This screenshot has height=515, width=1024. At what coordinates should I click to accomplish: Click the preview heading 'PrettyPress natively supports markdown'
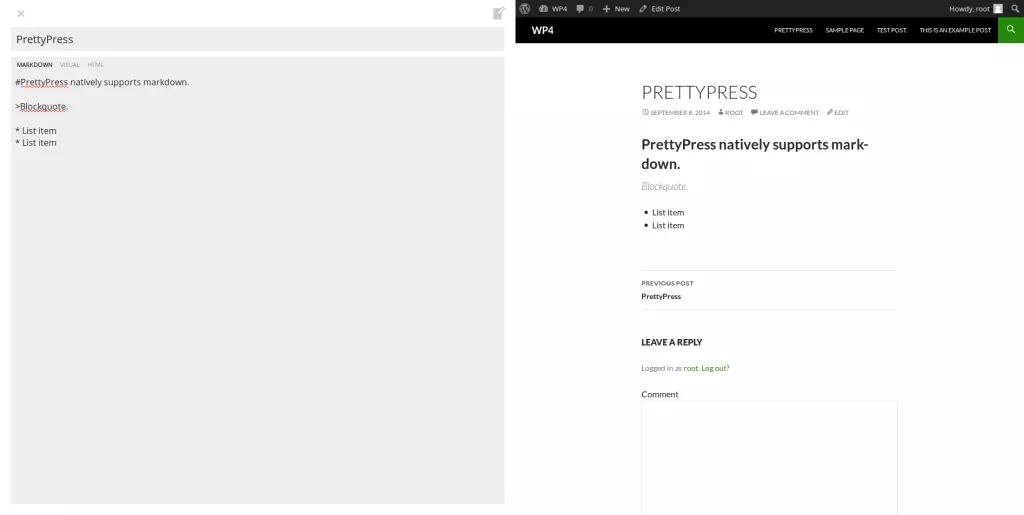(x=755, y=154)
